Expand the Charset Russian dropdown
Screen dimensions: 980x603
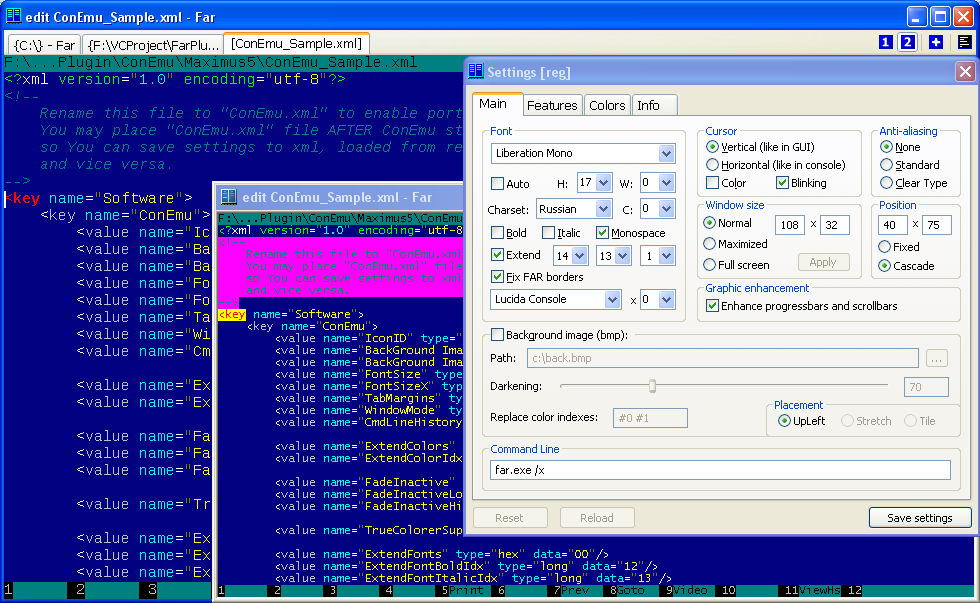click(x=603, y=209)
